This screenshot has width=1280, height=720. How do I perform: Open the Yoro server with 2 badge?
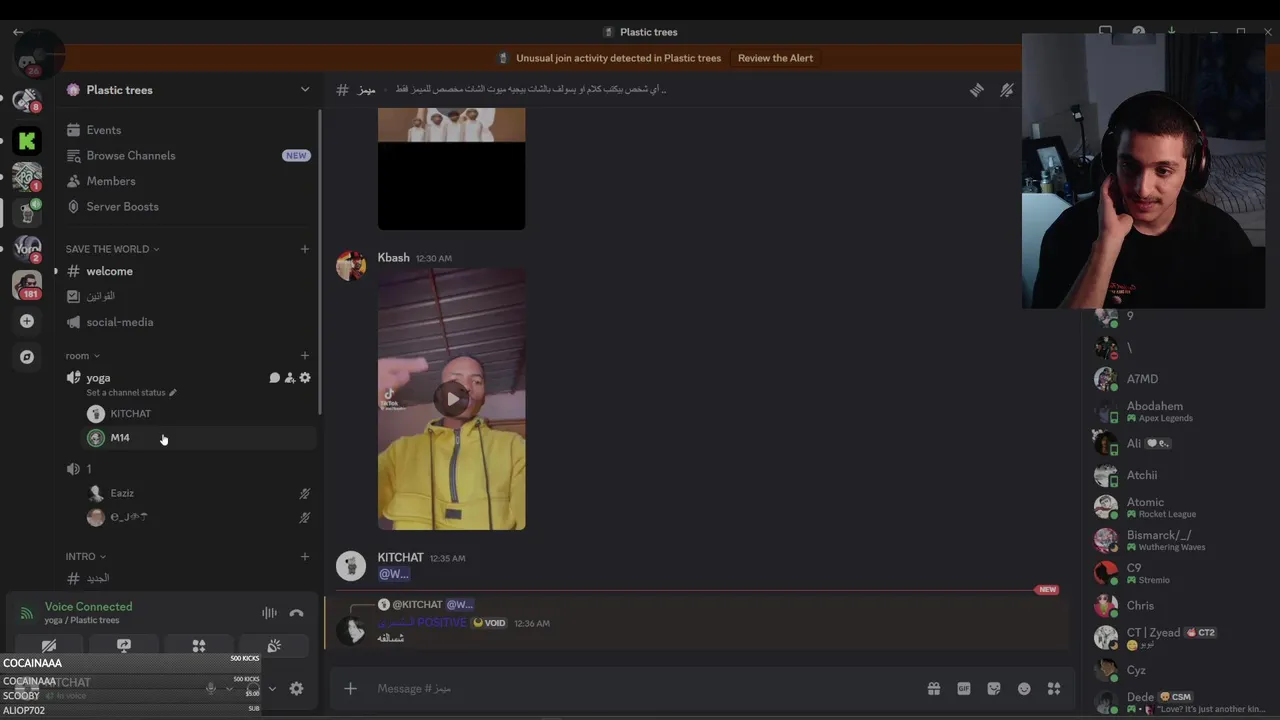click(27, 248)
